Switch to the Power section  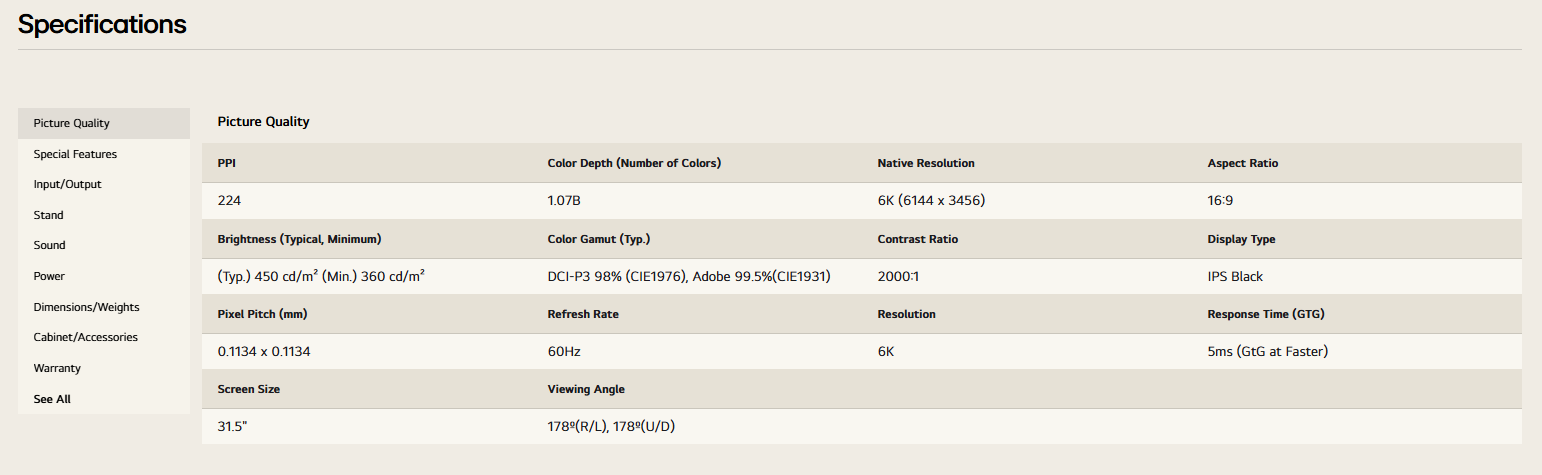tap(104, 276)
